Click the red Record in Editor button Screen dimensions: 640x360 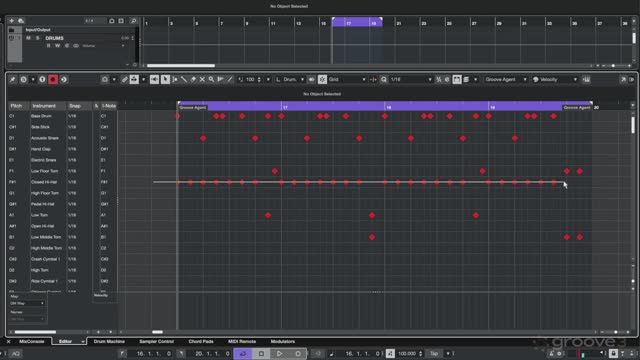(53, 79)
